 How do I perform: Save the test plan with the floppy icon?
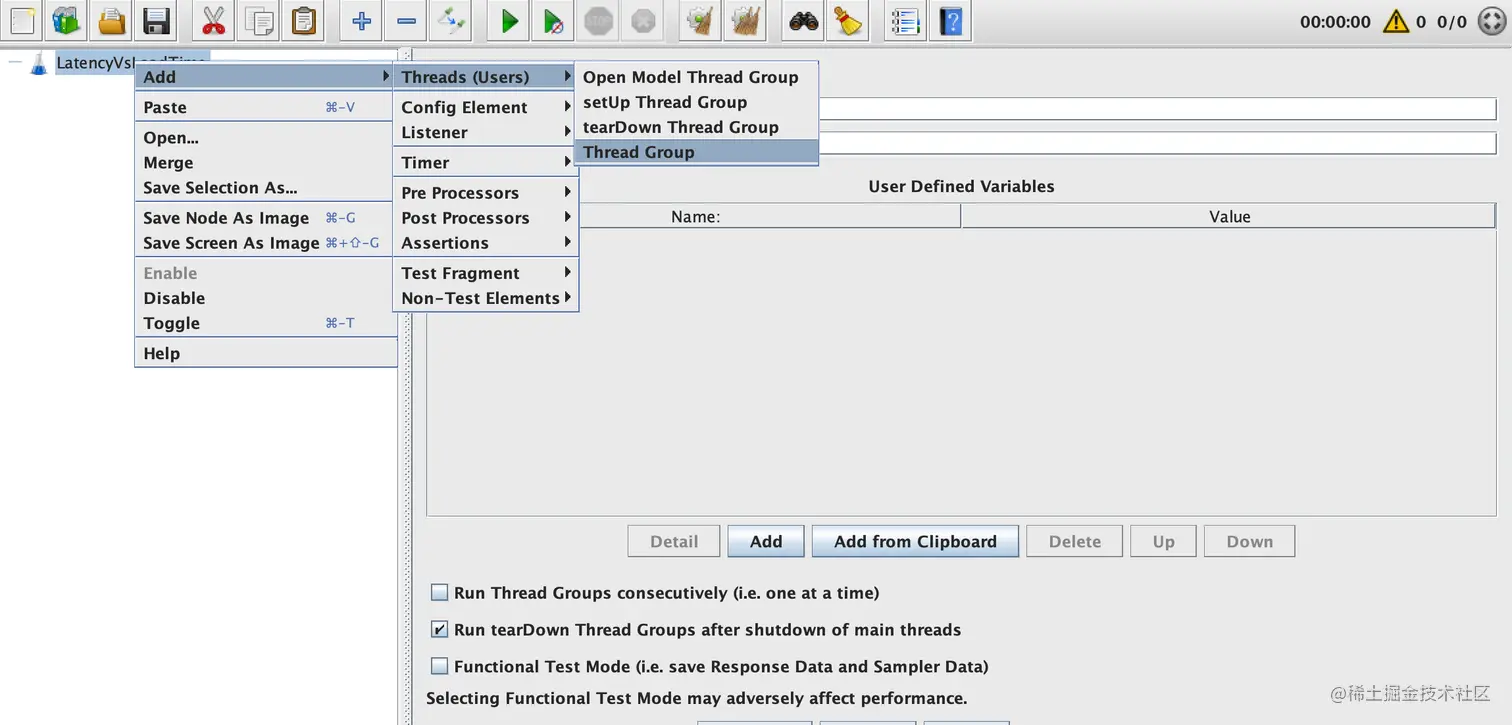click(155, 20)
